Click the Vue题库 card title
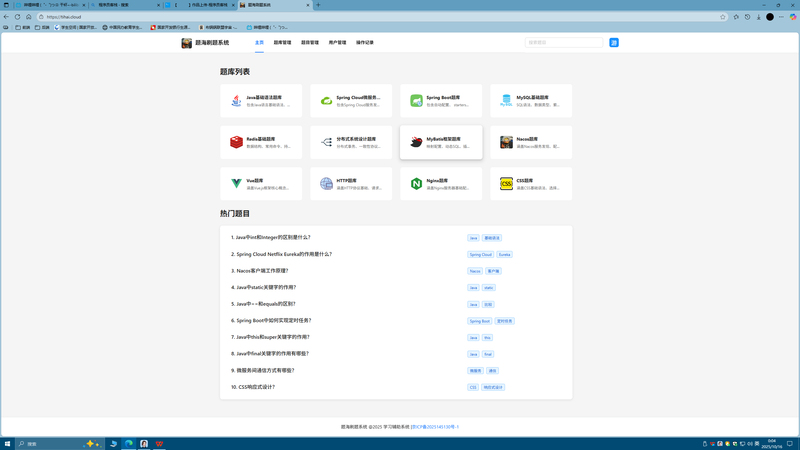 click(255, 181)
